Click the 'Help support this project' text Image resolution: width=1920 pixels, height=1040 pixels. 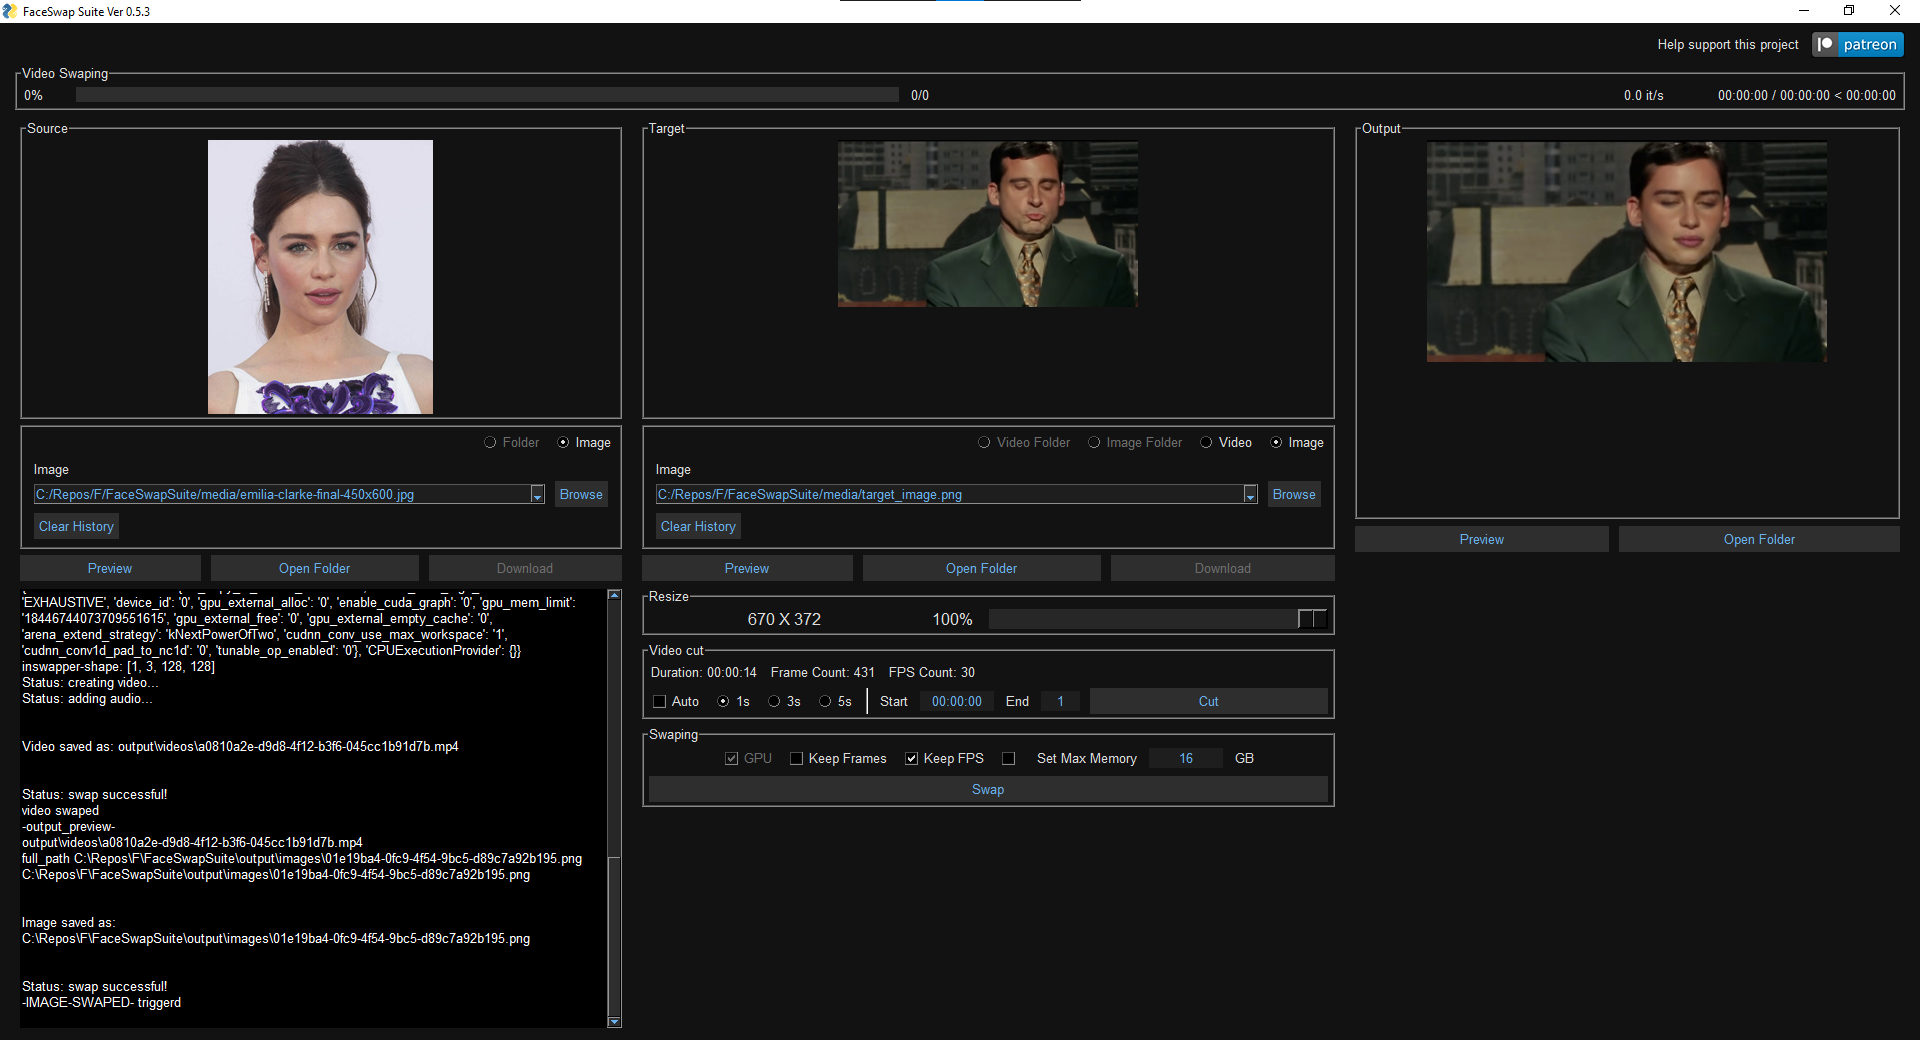1727,44
